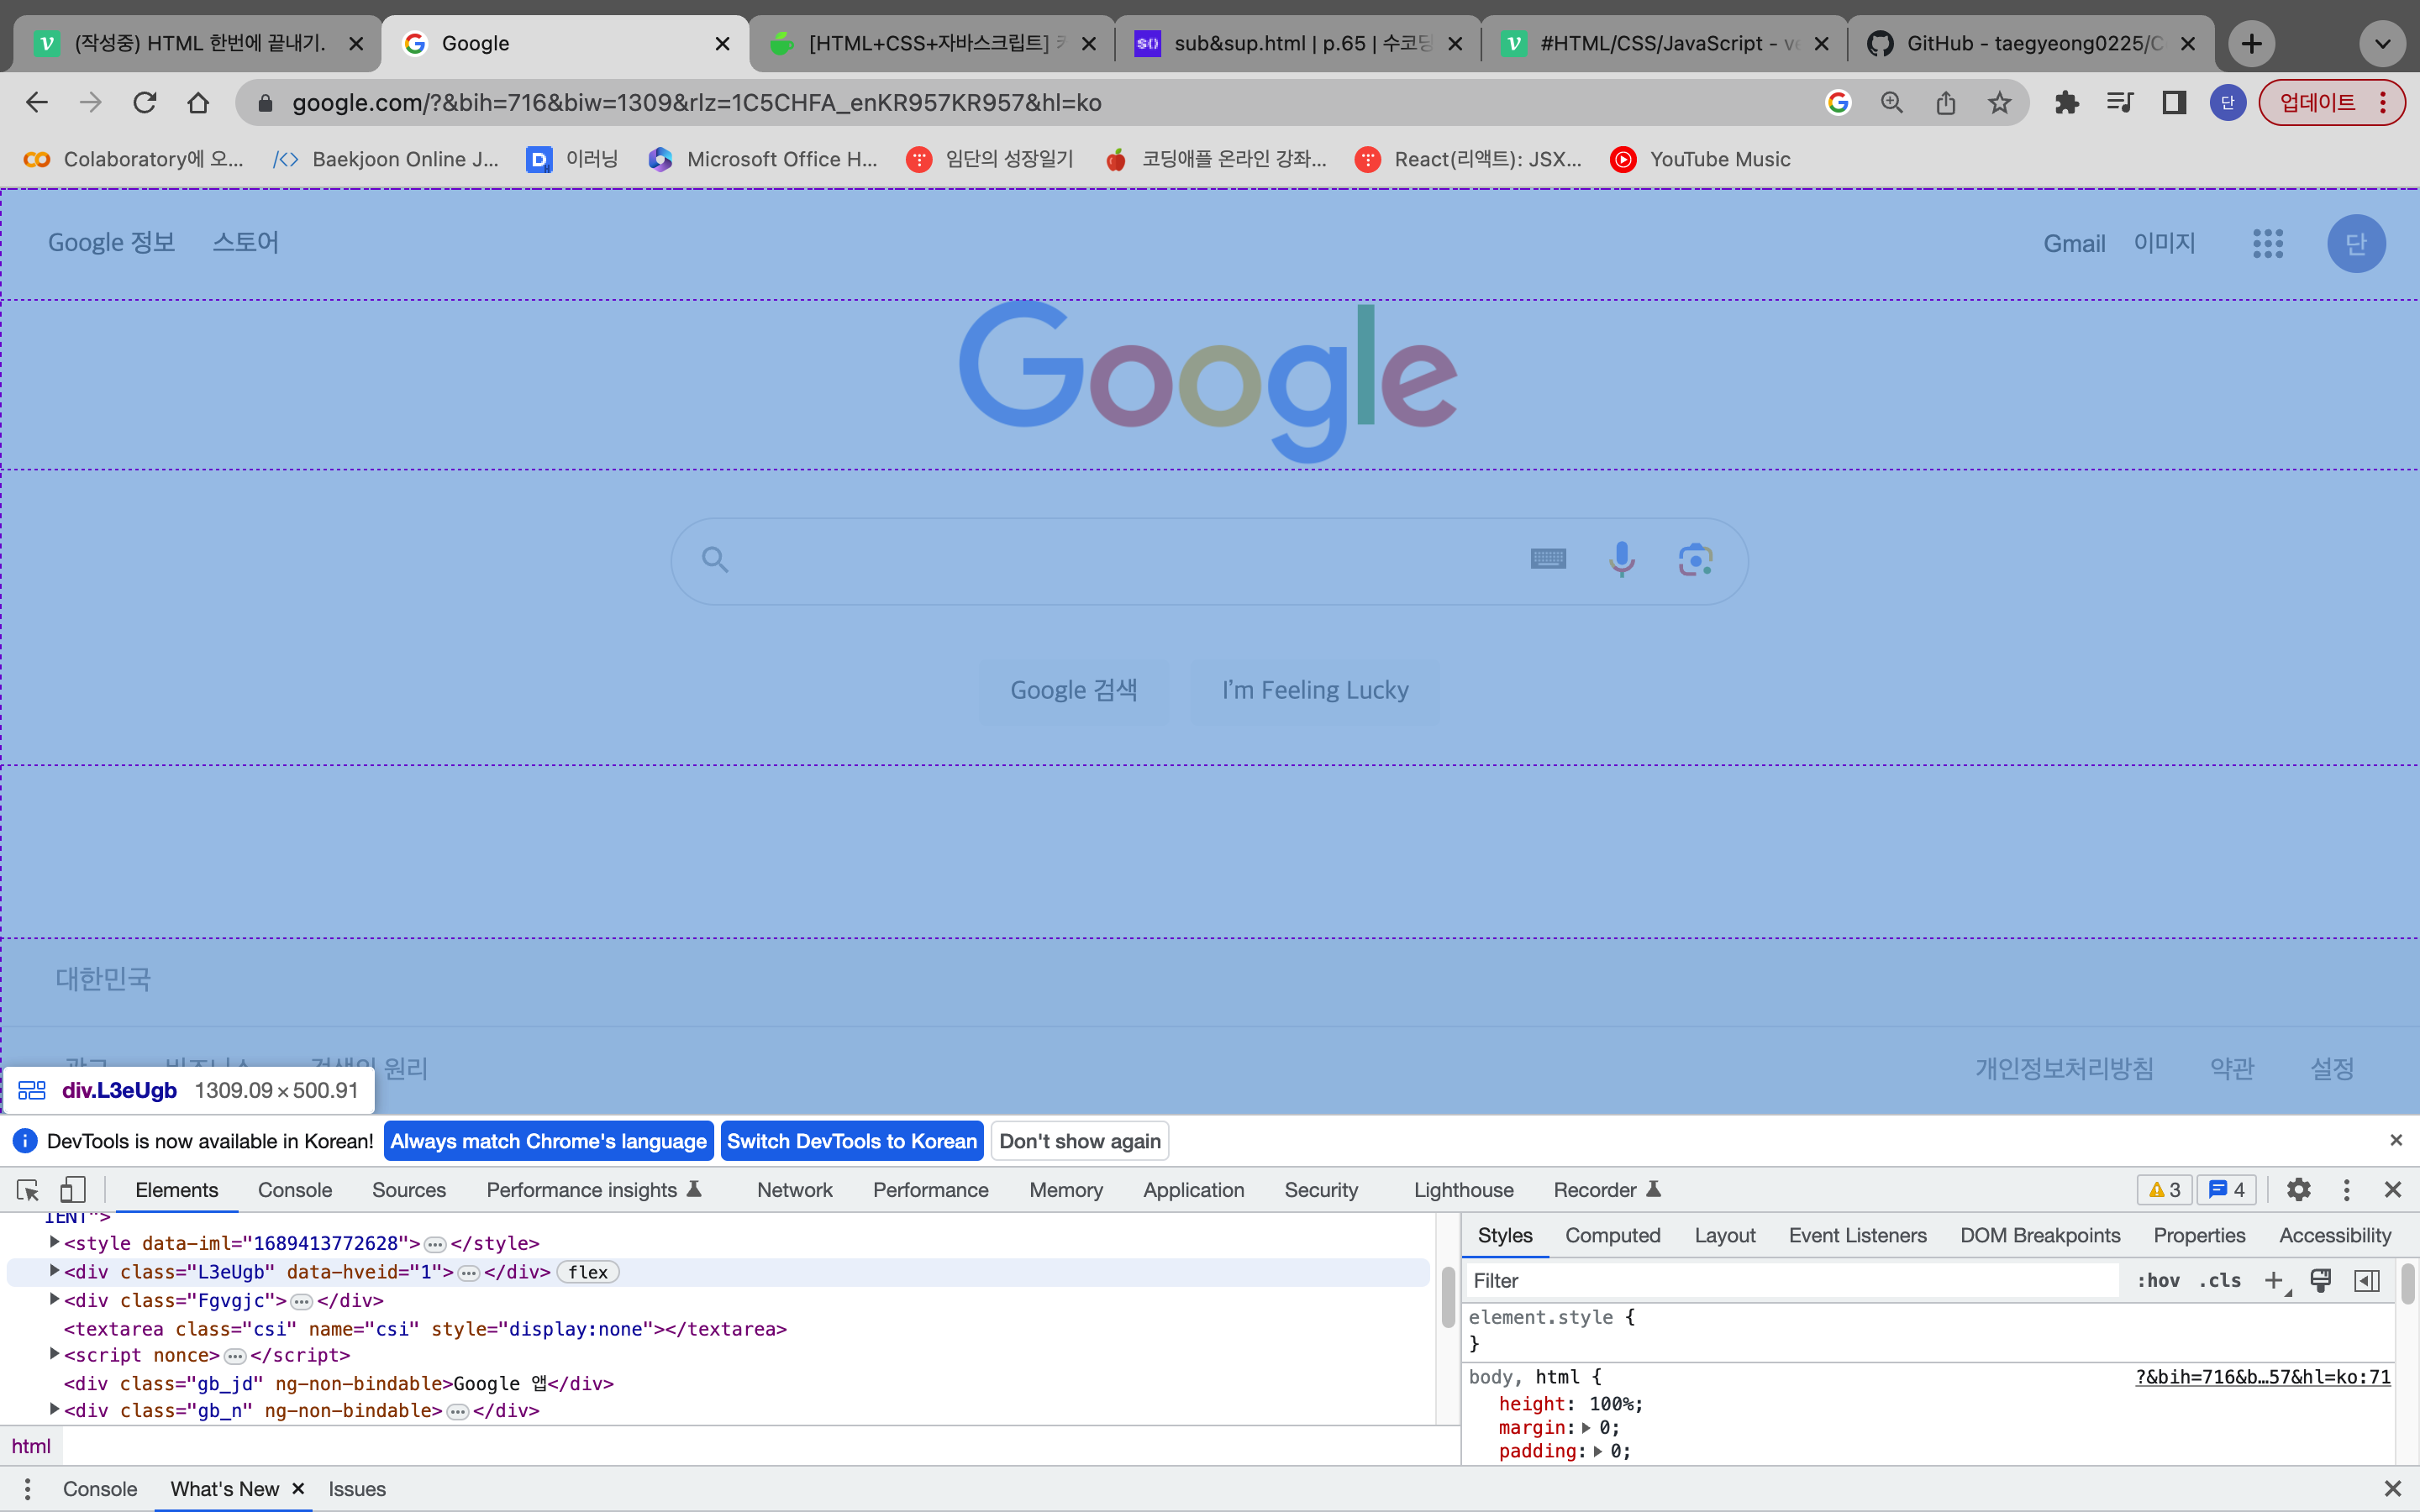Activate the element inspector picker
Screen dimensions: 2420x1512
[28, 1190]
